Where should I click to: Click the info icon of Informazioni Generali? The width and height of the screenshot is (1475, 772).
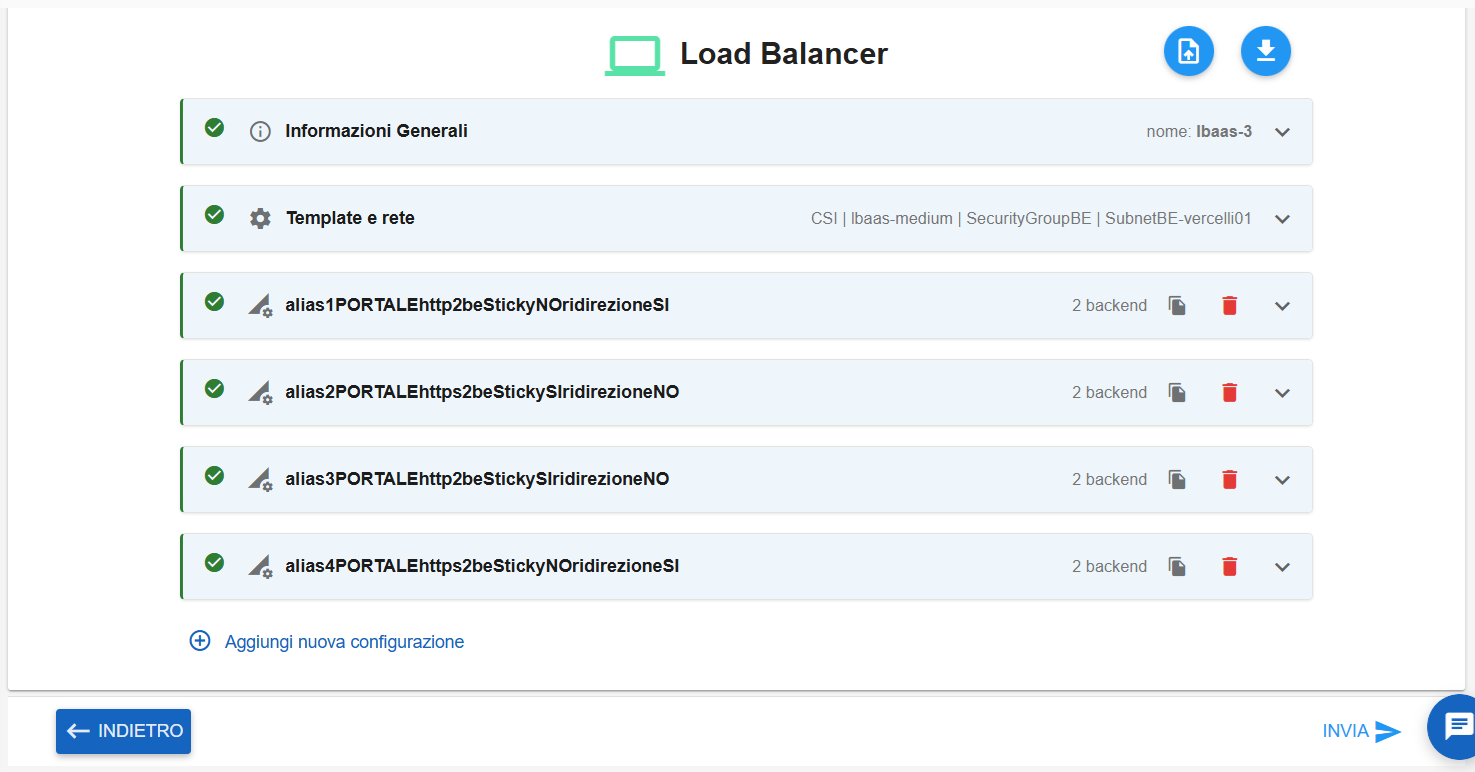tap(260, 132)
